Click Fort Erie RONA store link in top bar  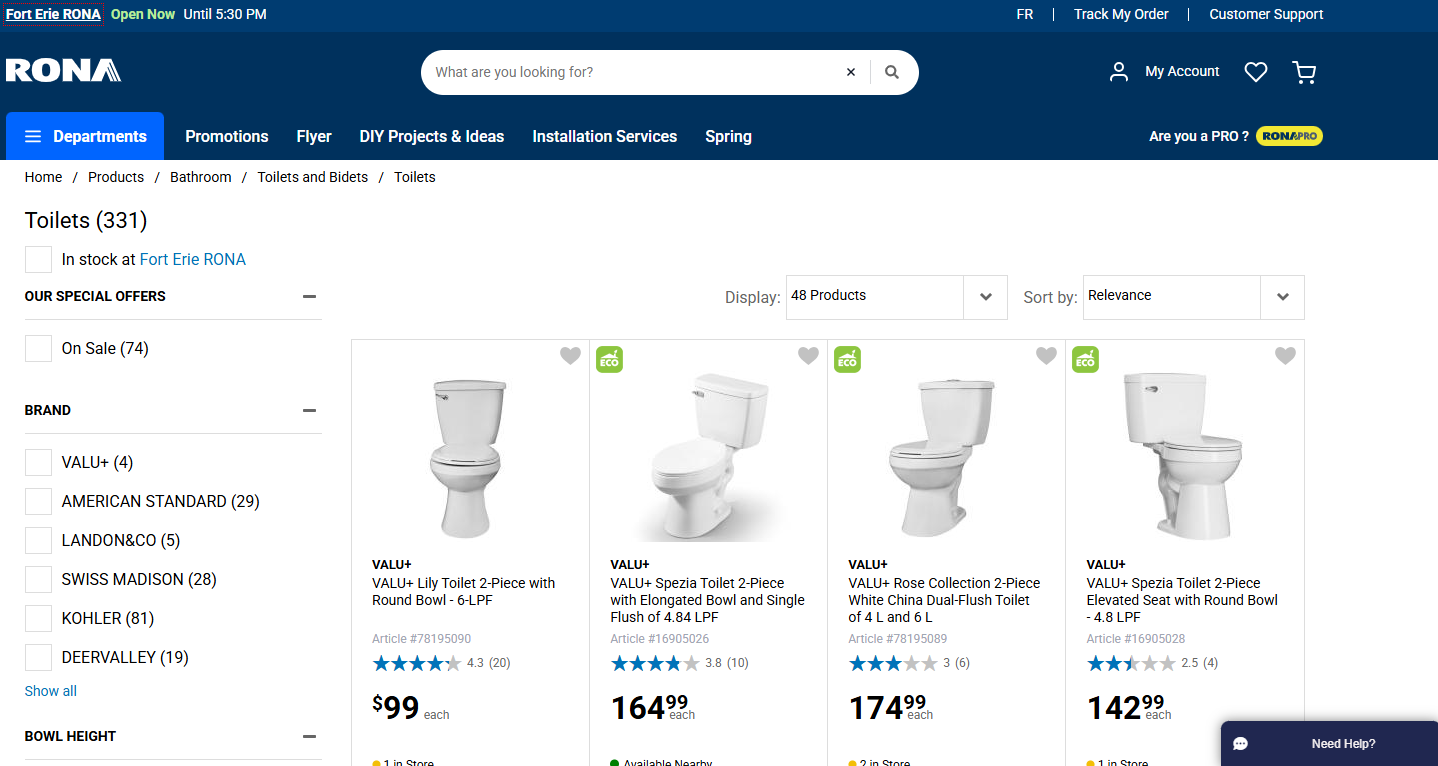click(53, 14)
